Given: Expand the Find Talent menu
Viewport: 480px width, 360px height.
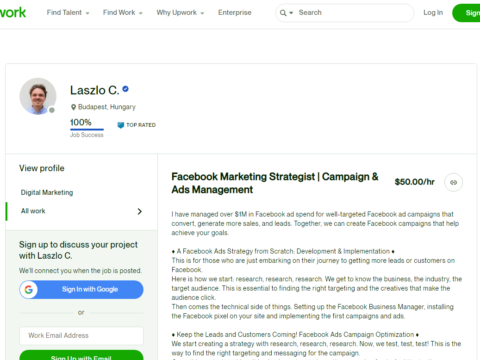Looking at the screenshot, I should pyautogui.click(x=68, y=13).
